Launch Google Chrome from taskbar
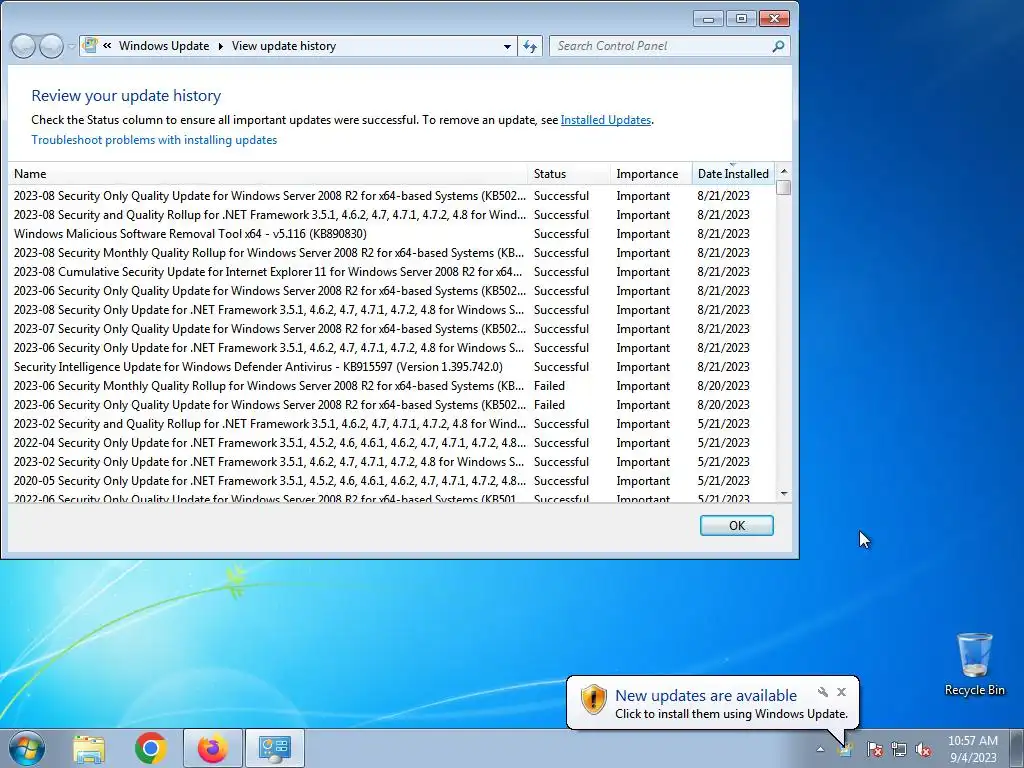1024x768 pixels. coord(151,748)
